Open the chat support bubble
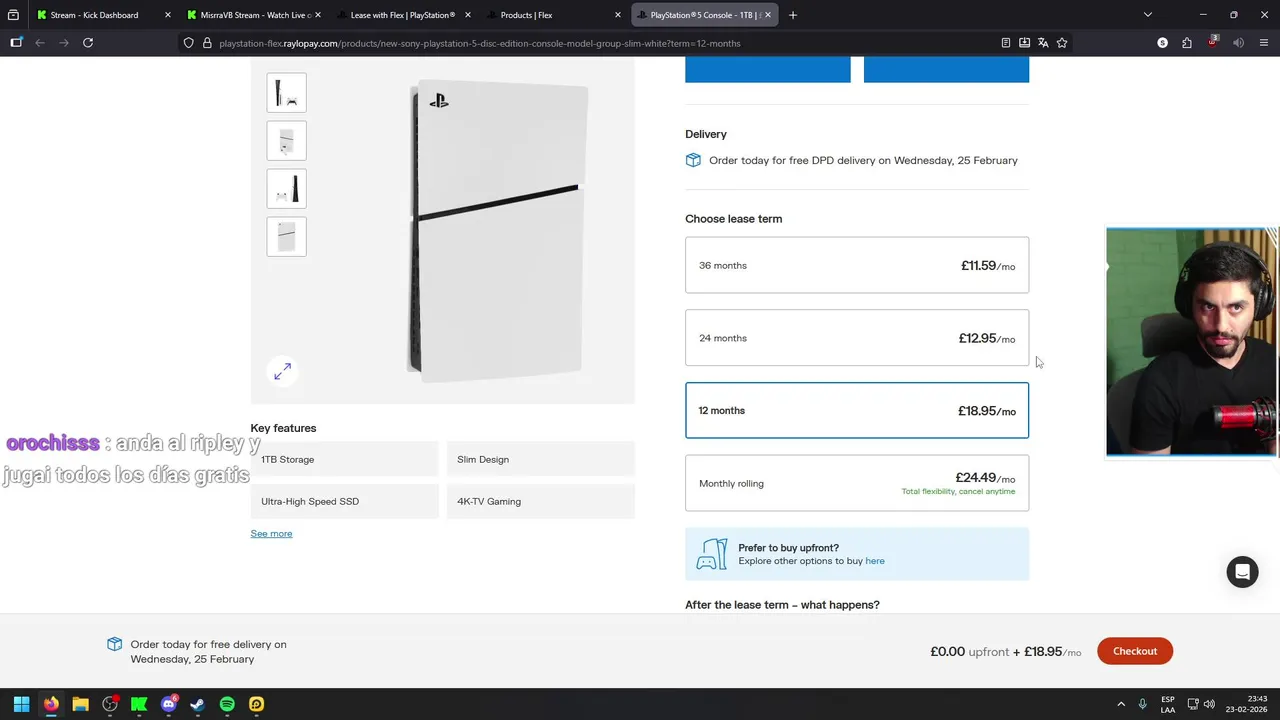The height and width of the screenshot is (720, 1280). [1242, 572]
